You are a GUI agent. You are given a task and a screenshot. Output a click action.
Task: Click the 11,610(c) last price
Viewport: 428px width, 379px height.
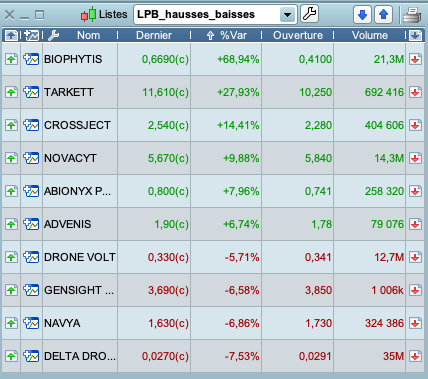coord(166,92)
